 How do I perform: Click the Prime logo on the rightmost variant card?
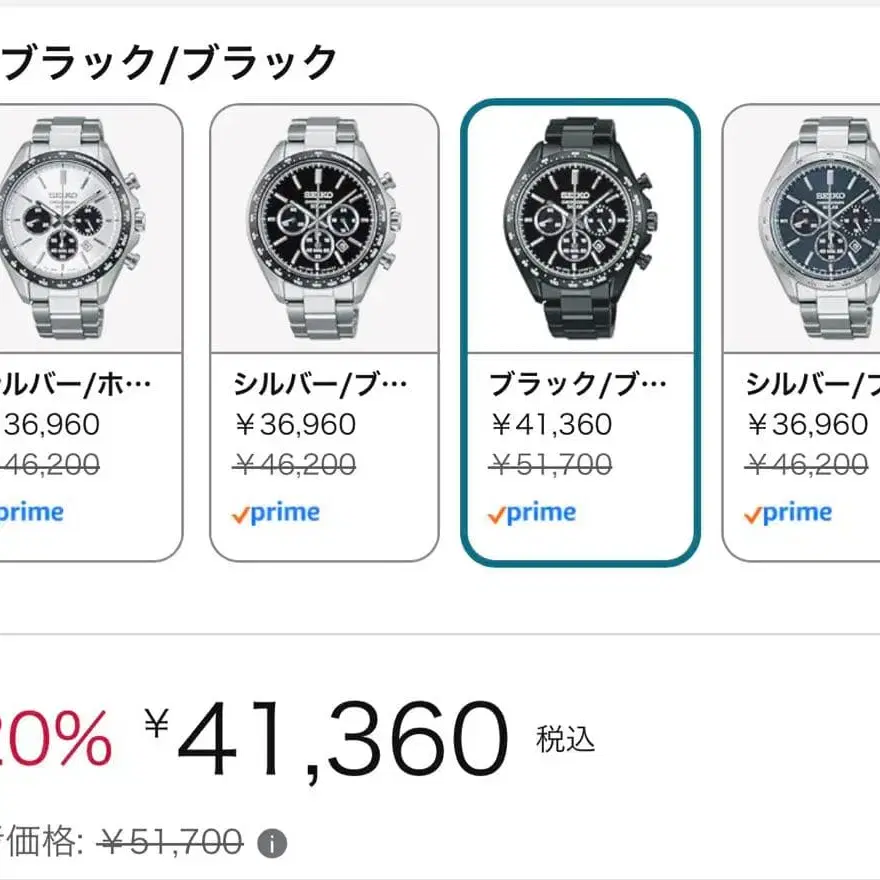pyautogui.click(x=790, y=513)
